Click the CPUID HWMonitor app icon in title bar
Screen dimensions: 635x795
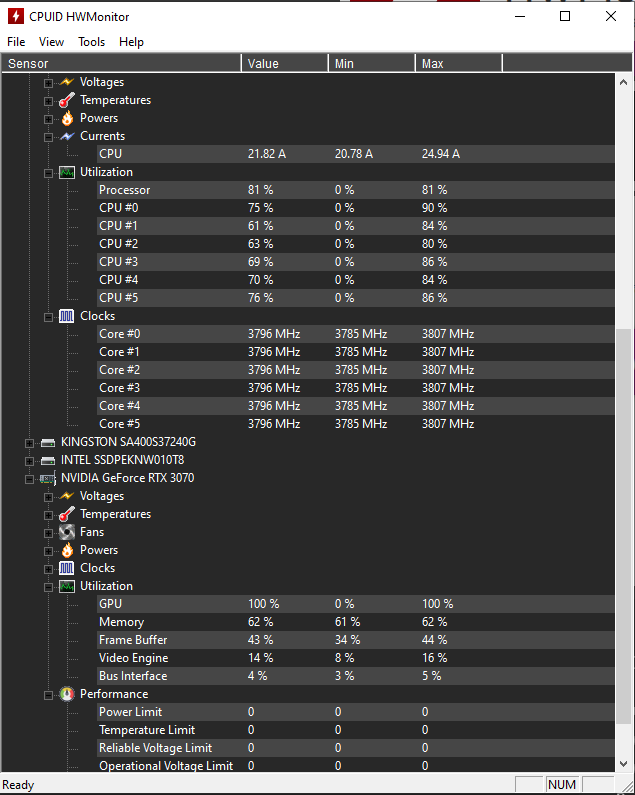coord(16,16)
